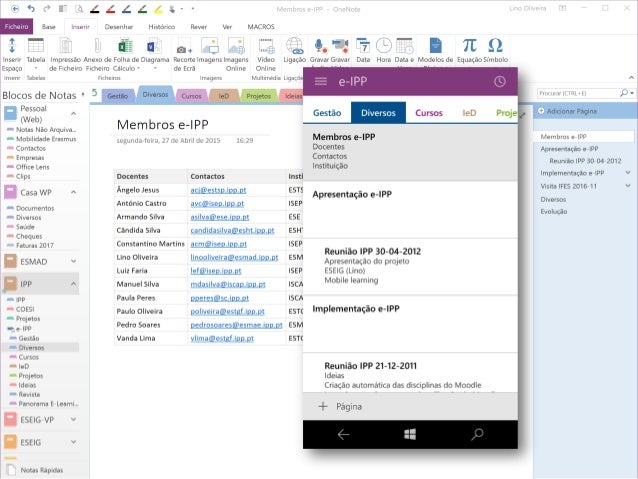Screen dimensions: 638x479
Task: Collapse the Pessoal (Web) notebook
Action: pyautogui.click(x=74, y=113)
